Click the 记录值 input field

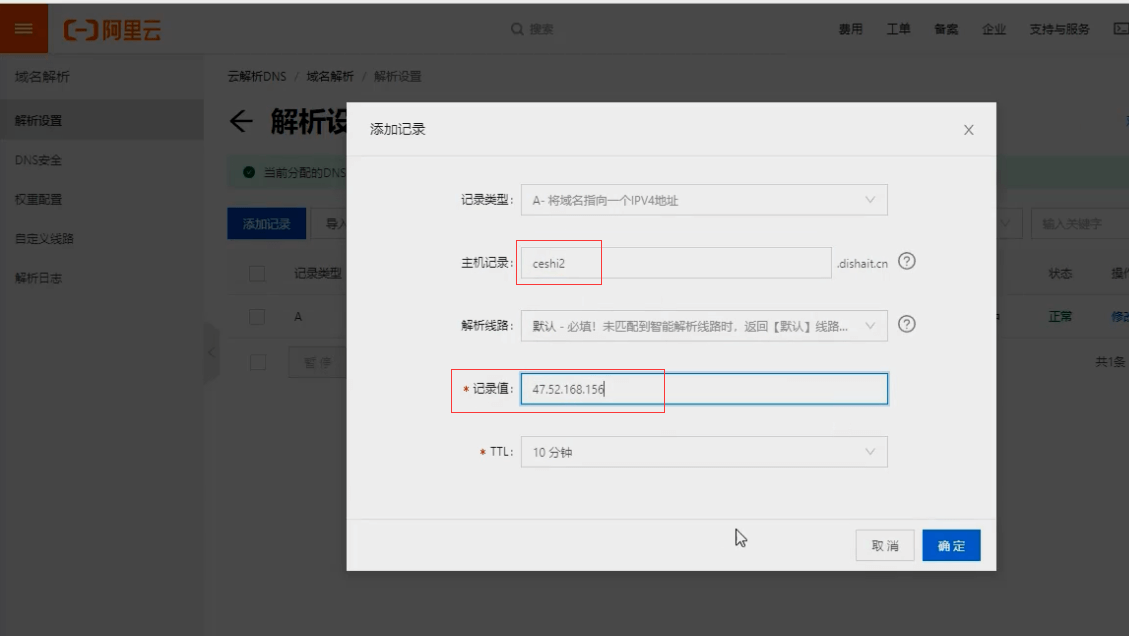704,389
